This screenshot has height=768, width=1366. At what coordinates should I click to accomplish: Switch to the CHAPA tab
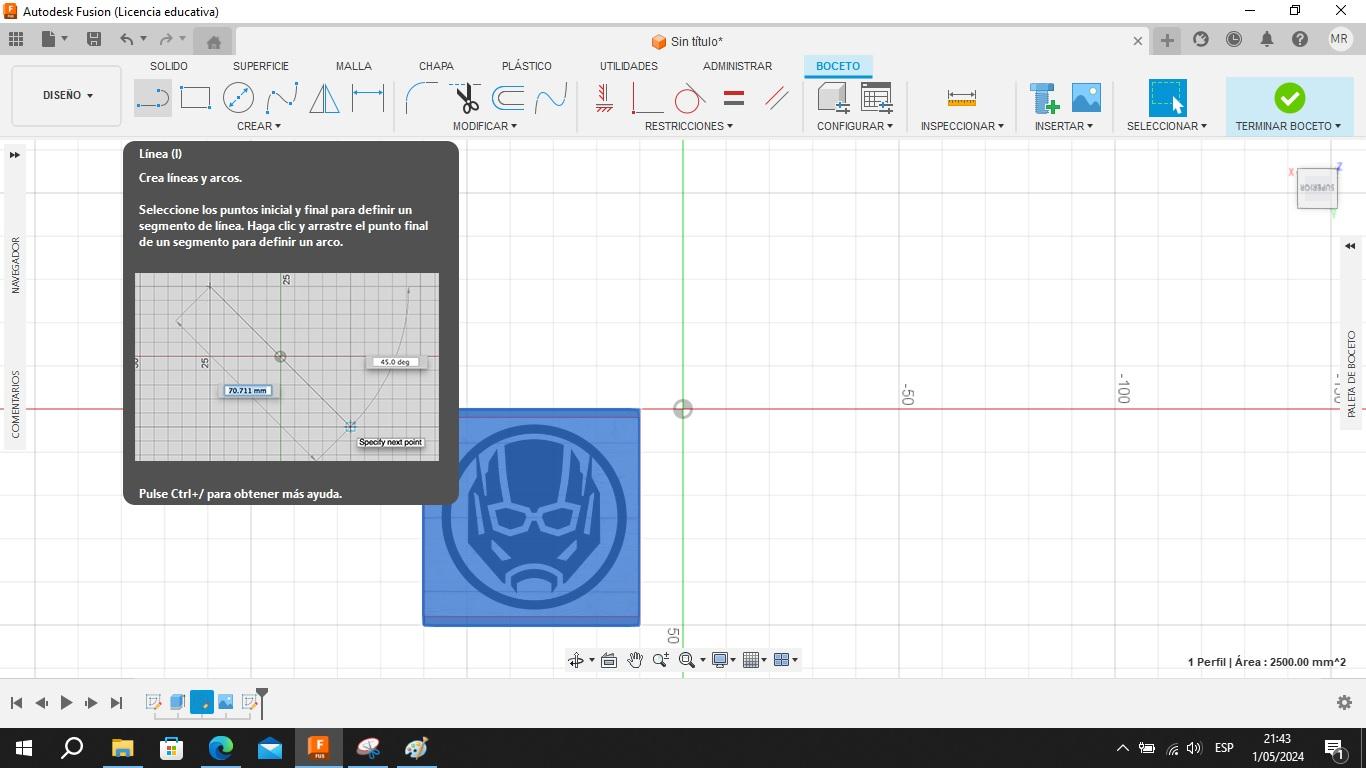coord(436,66)
